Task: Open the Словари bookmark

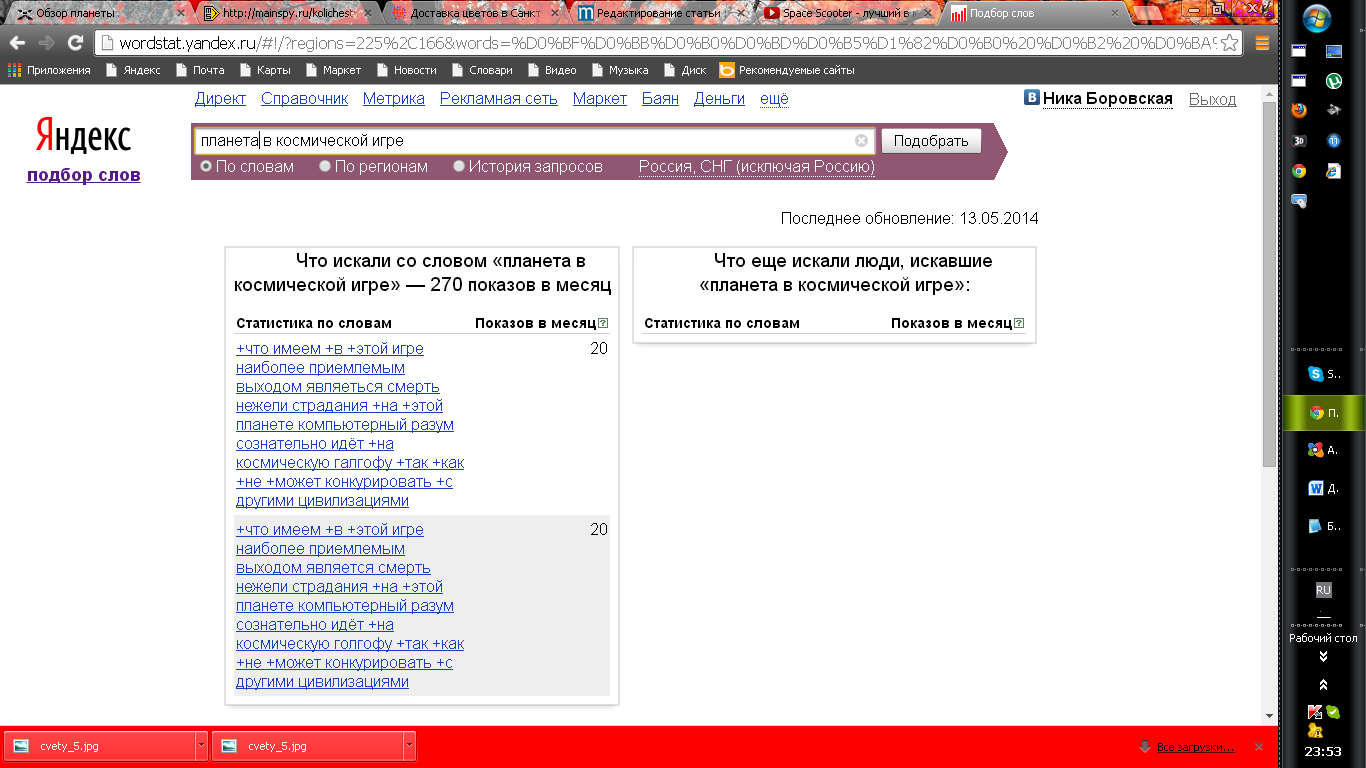Action: [x=482, y=70]
